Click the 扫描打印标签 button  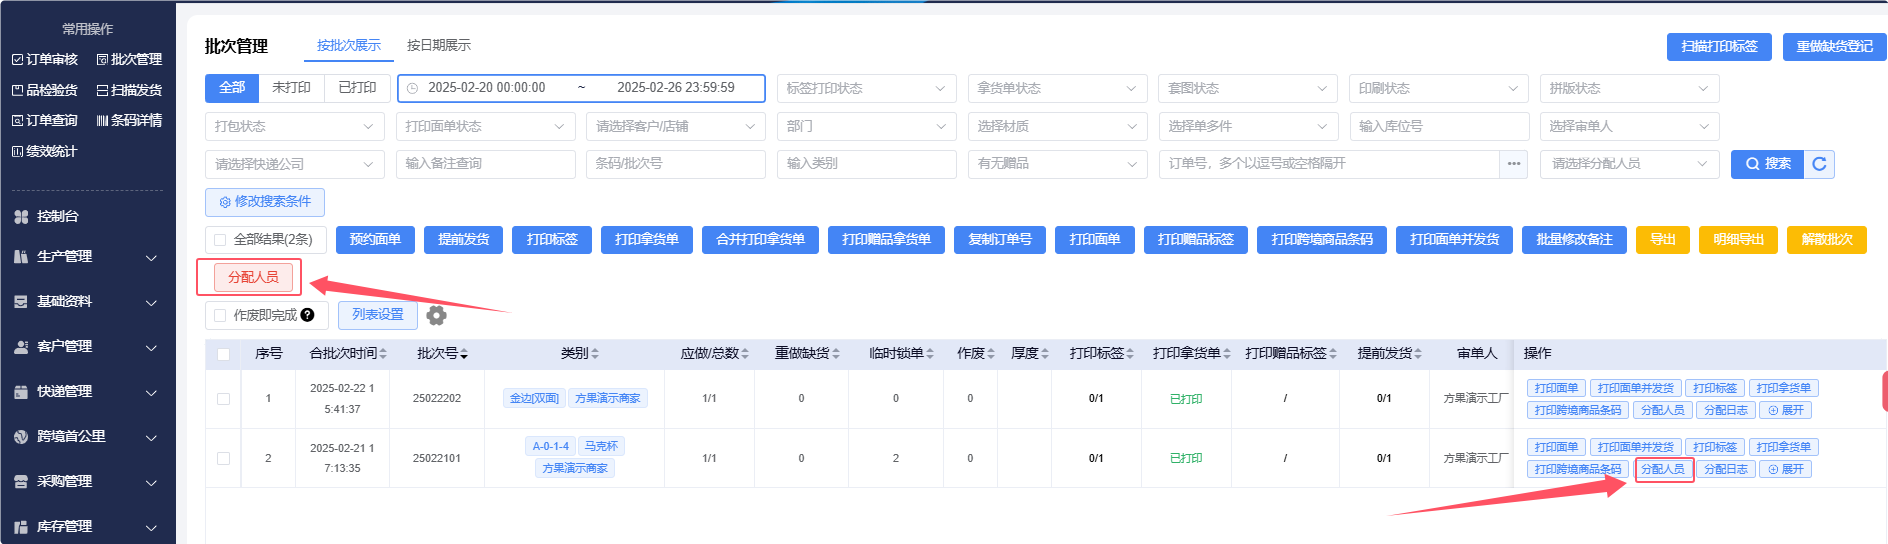(x=1719, y=47)
